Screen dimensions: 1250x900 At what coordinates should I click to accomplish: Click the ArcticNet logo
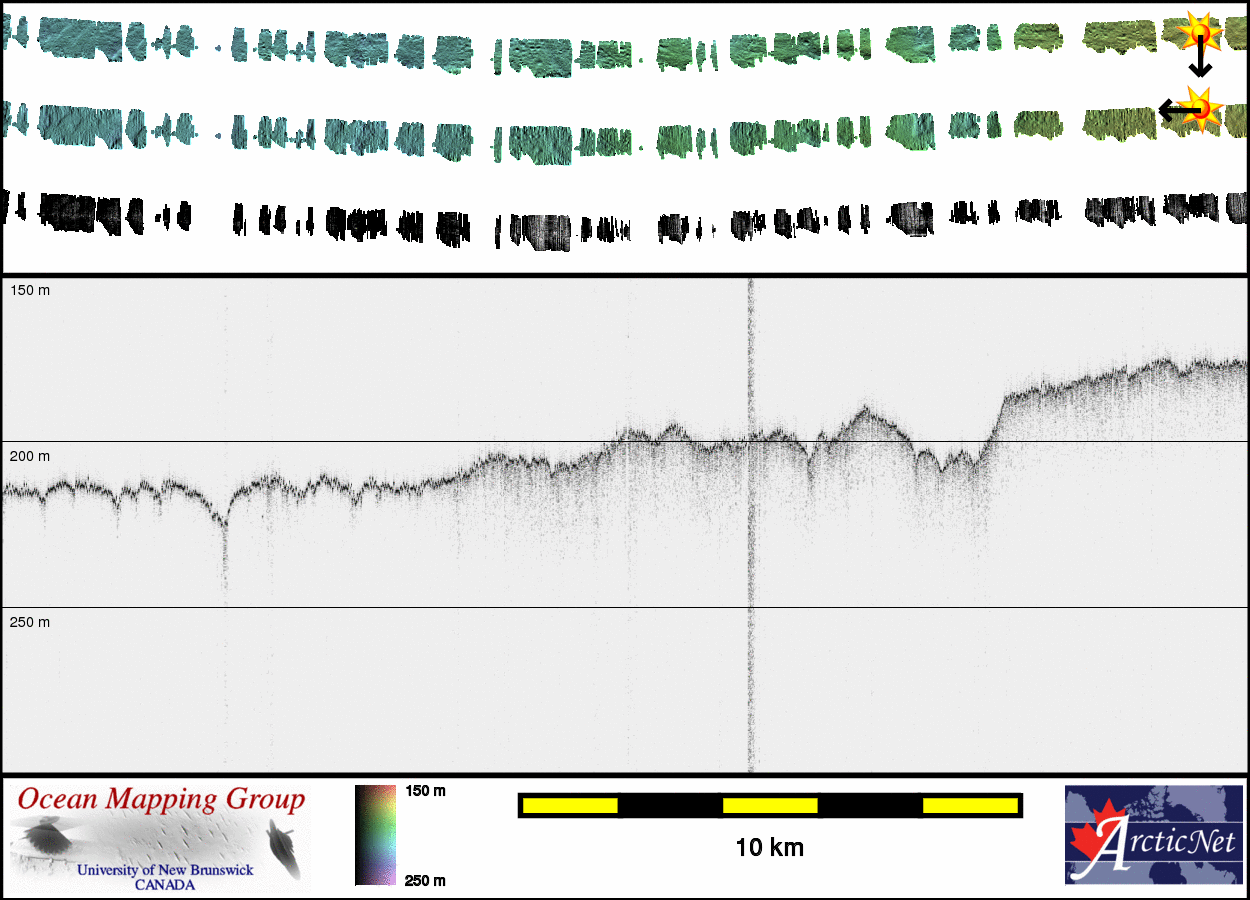pyautogui.click(x=1153, y=835)
